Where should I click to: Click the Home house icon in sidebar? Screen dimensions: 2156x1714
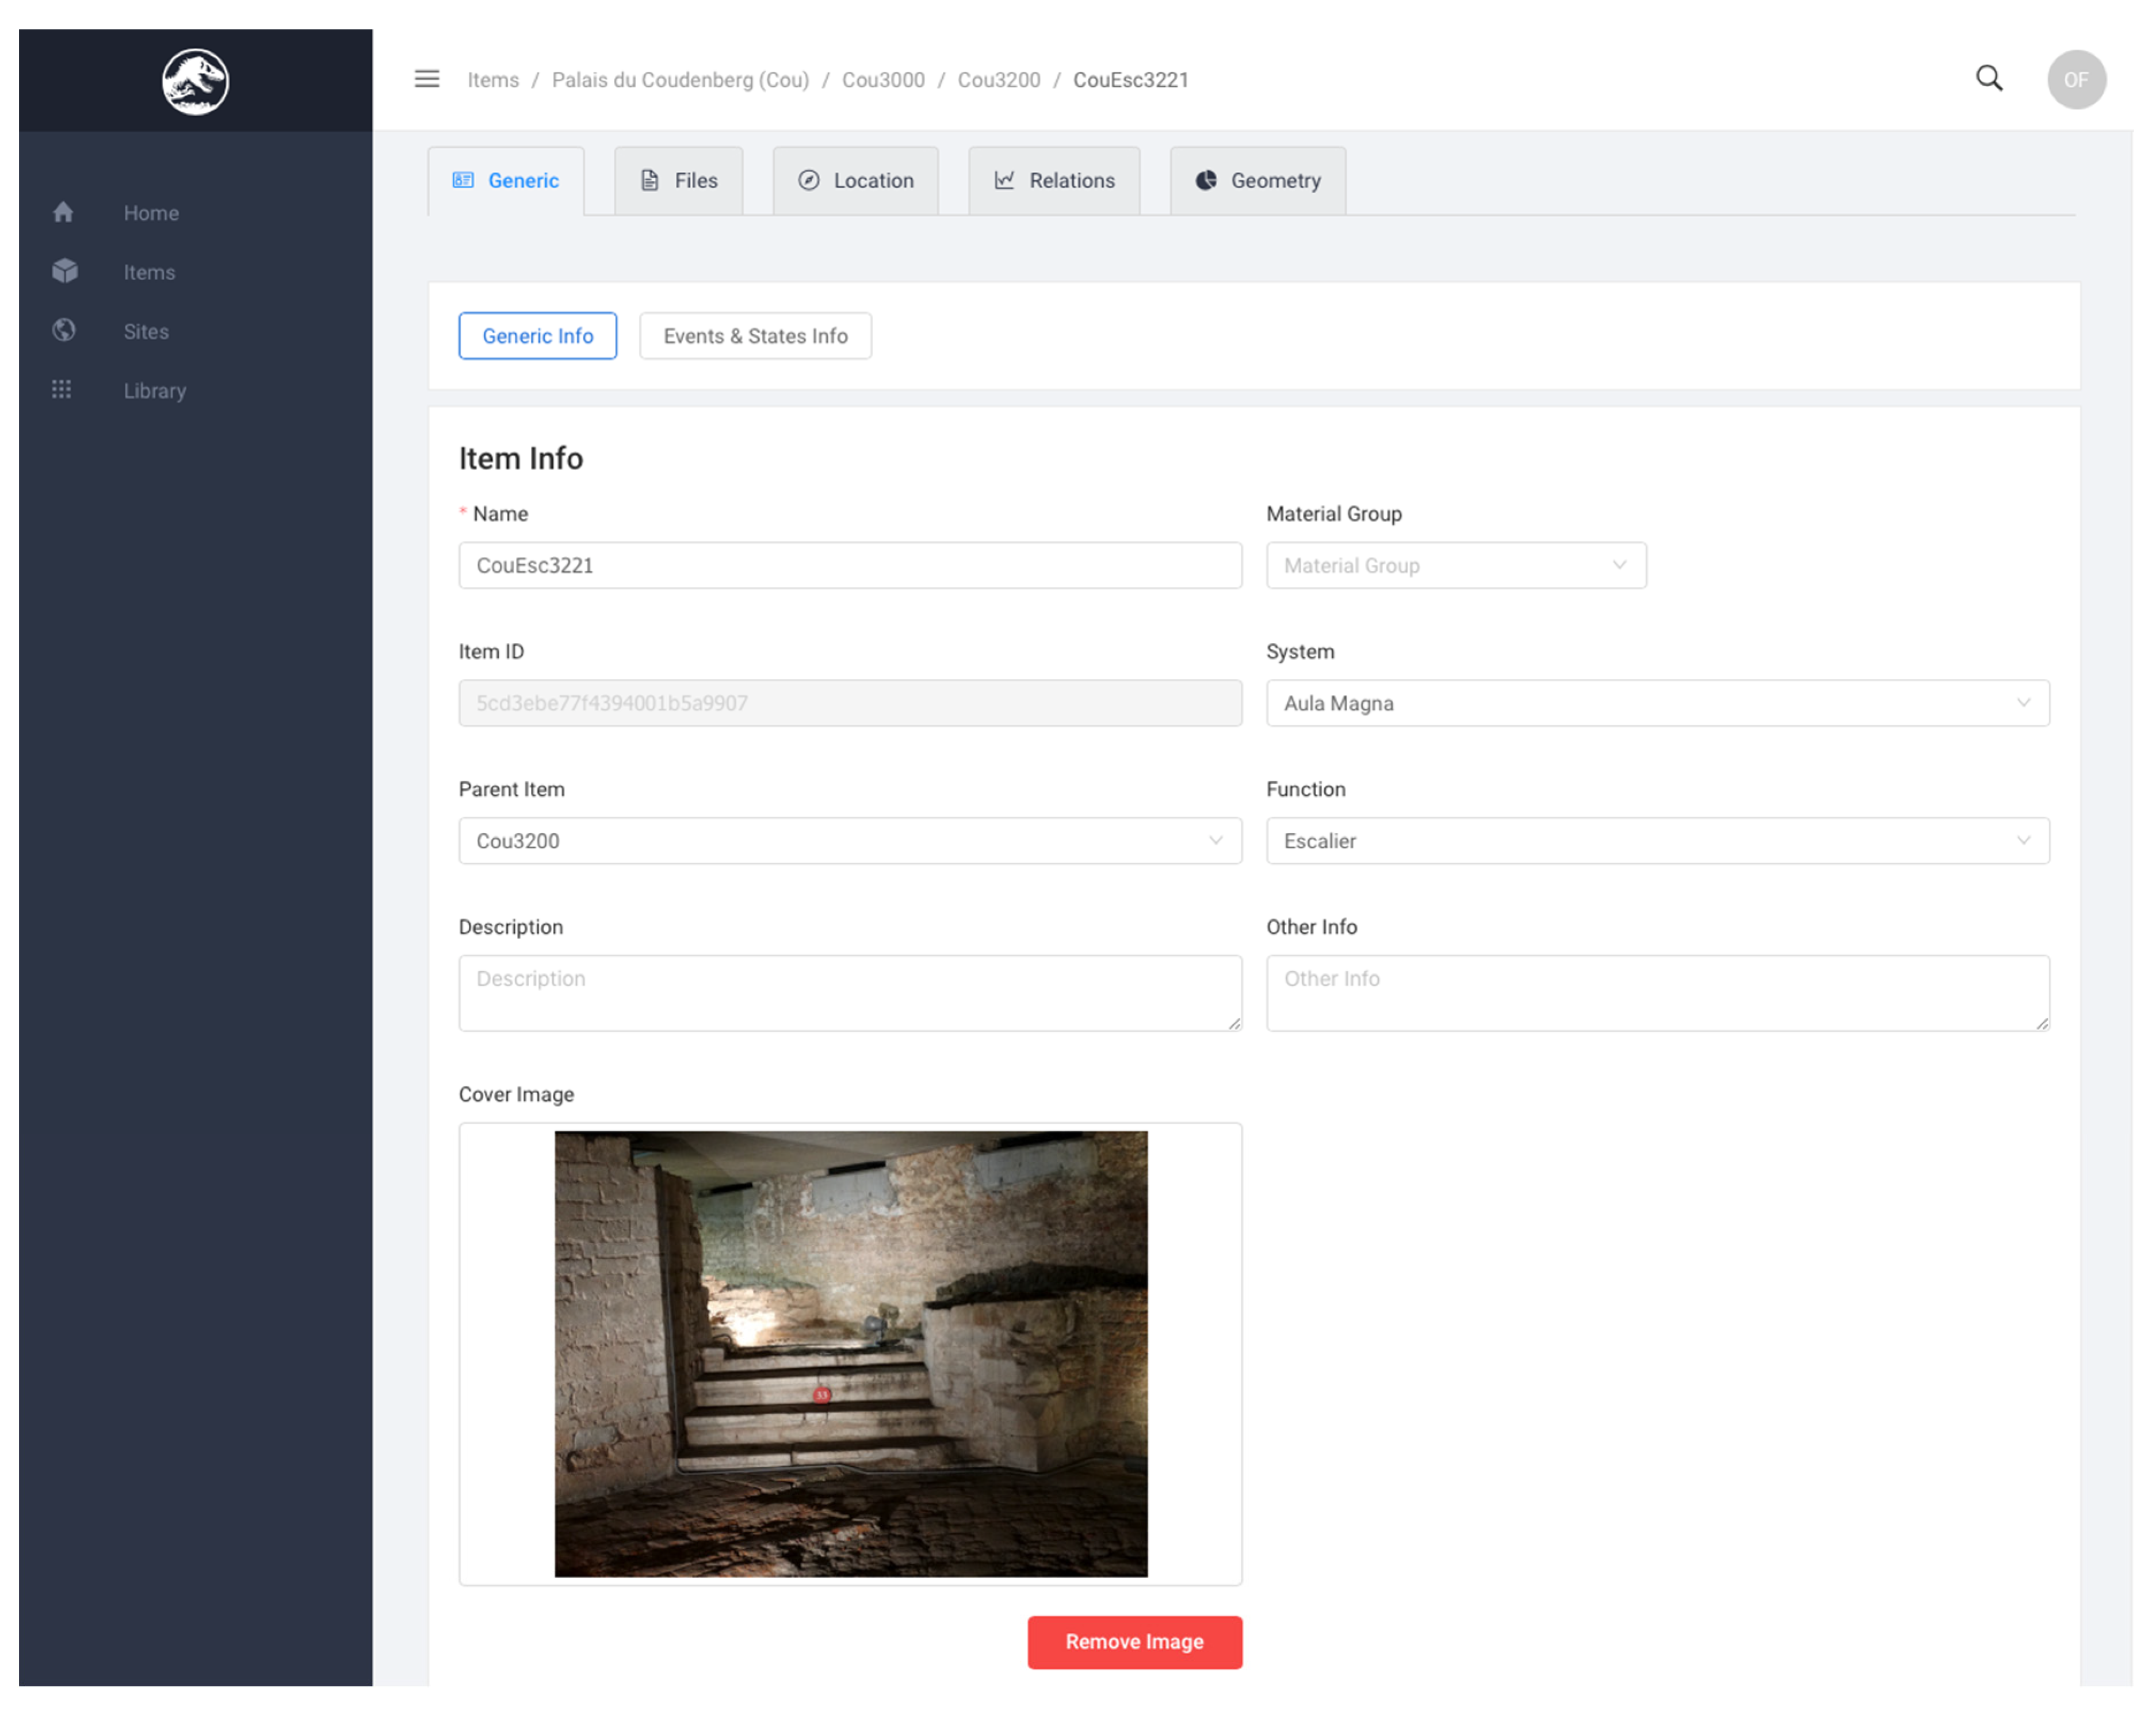coord(64,212)
